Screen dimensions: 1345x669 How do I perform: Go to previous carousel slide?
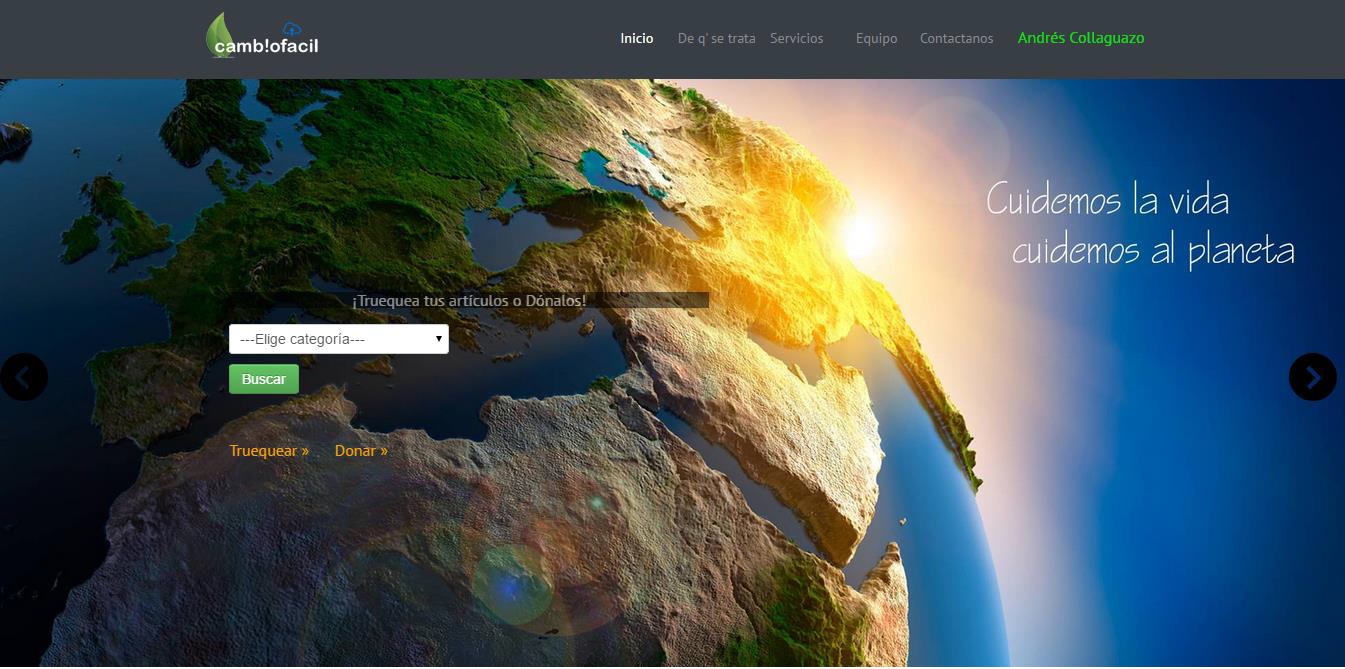pyautogui.click(x=24, y=377)
